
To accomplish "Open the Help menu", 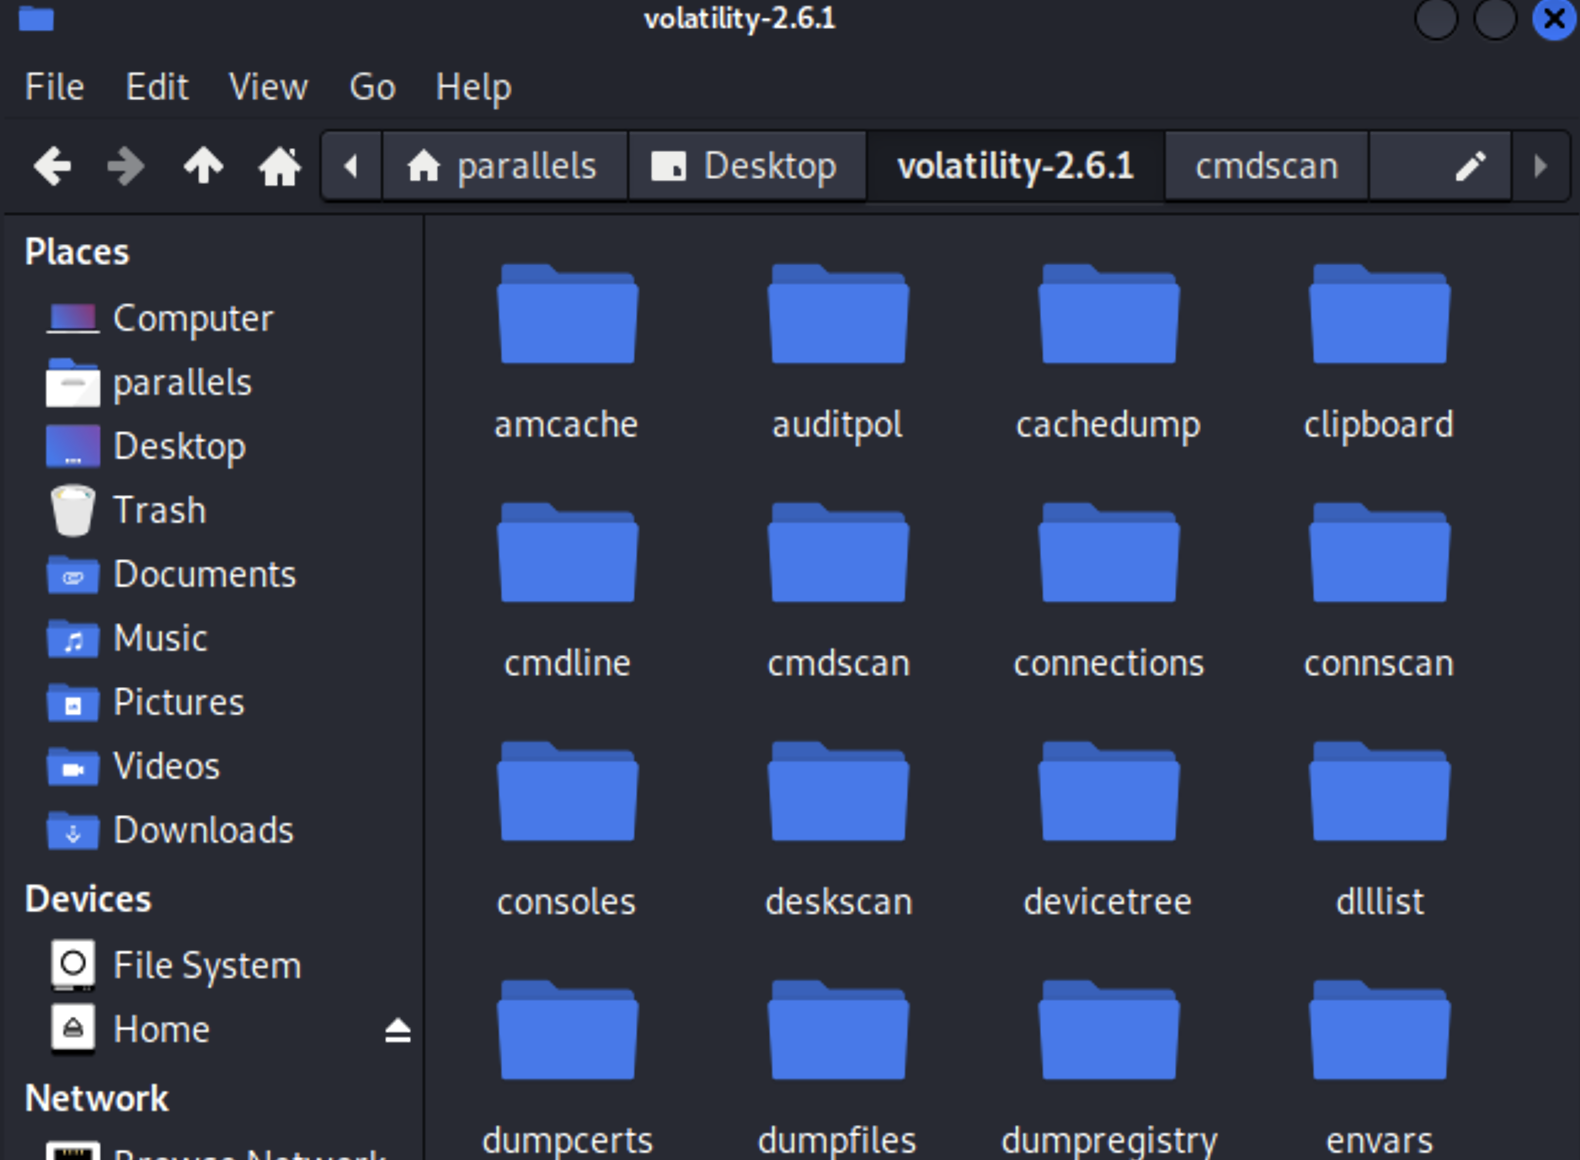I will pos(473,87).
